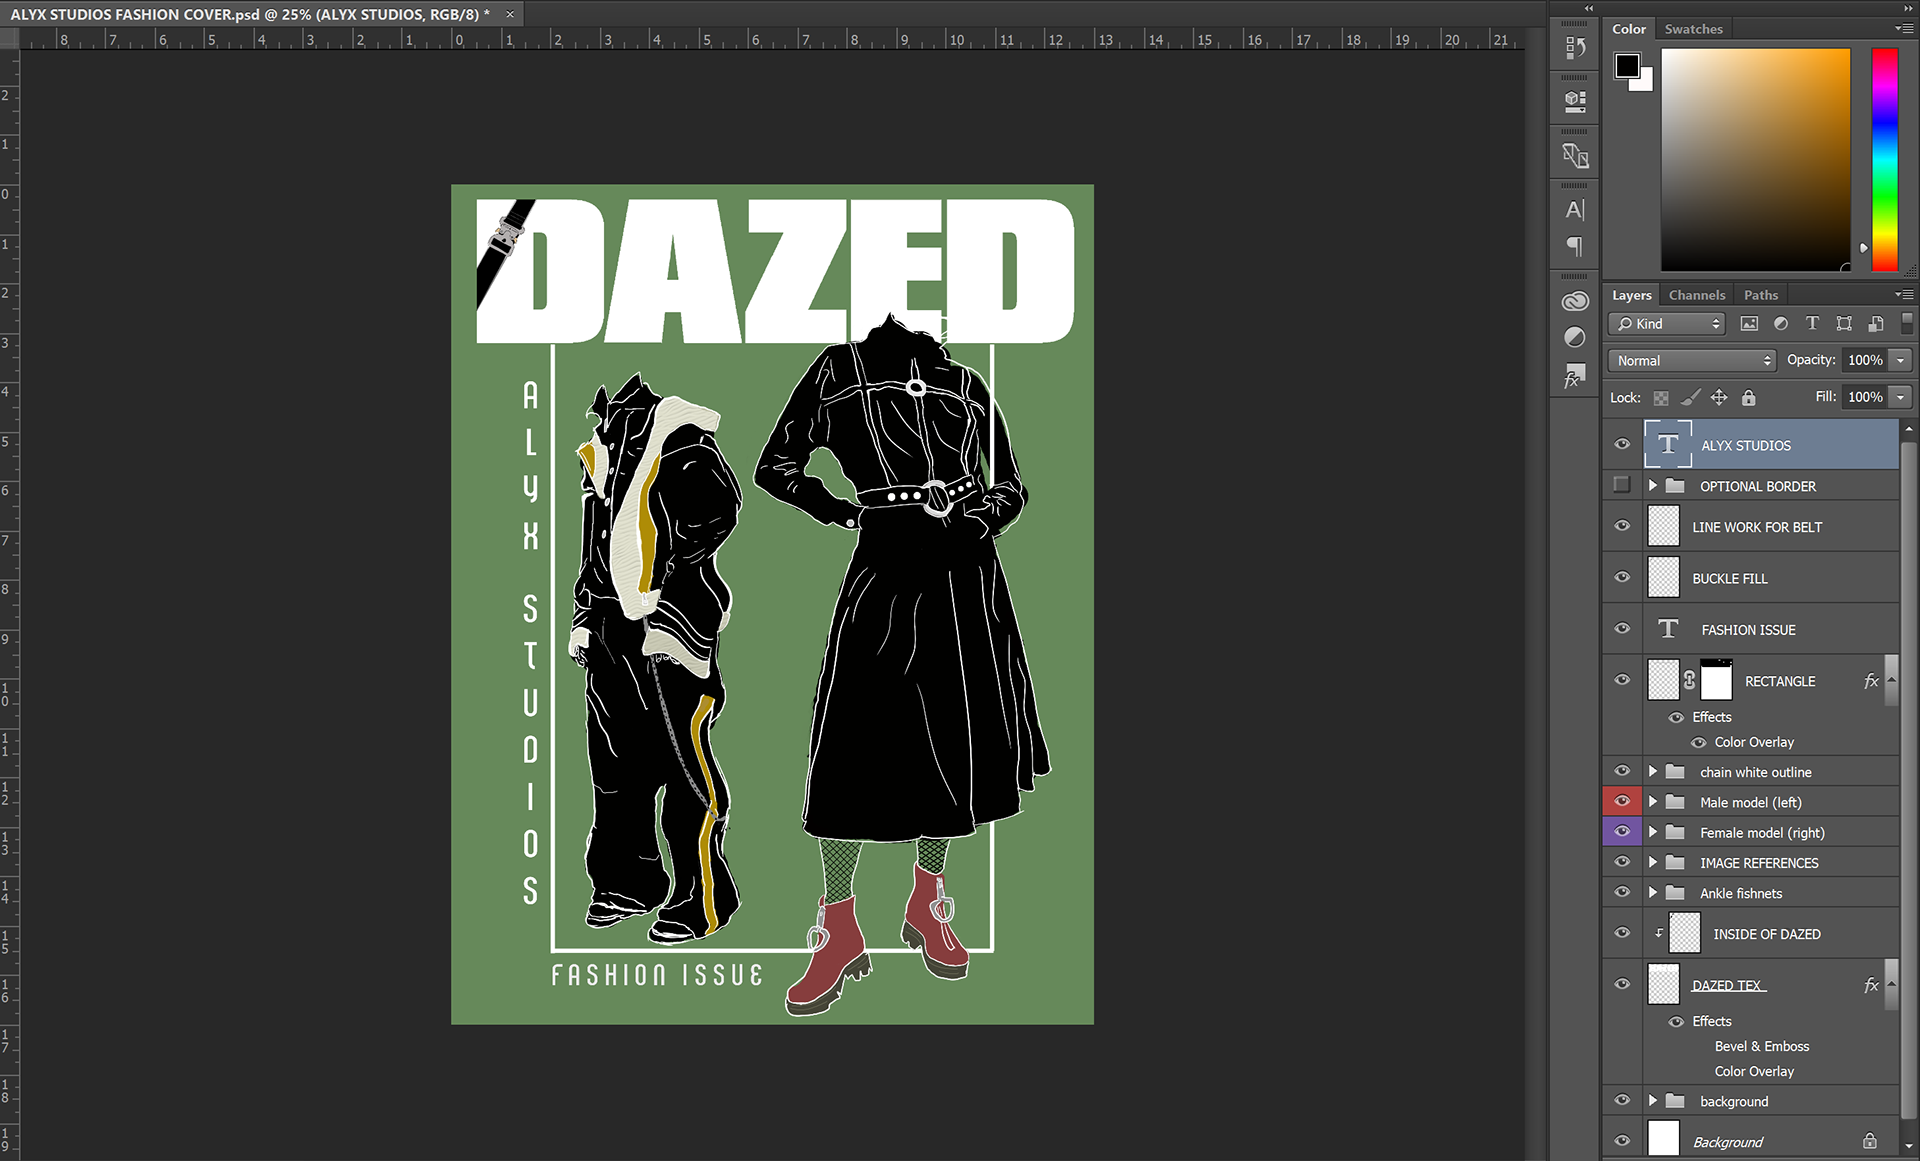1920x1161 pixels.
Task: Toggle RECTANGLE Color Overlay effect visibility
Action: point(1698,742)
